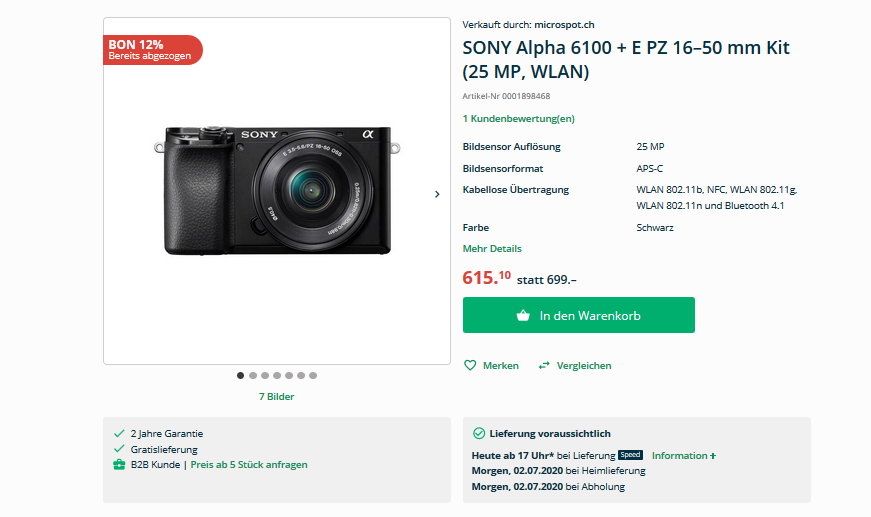Click the green checkmark beside Lieferung voraussichtlich

[479, 434]
